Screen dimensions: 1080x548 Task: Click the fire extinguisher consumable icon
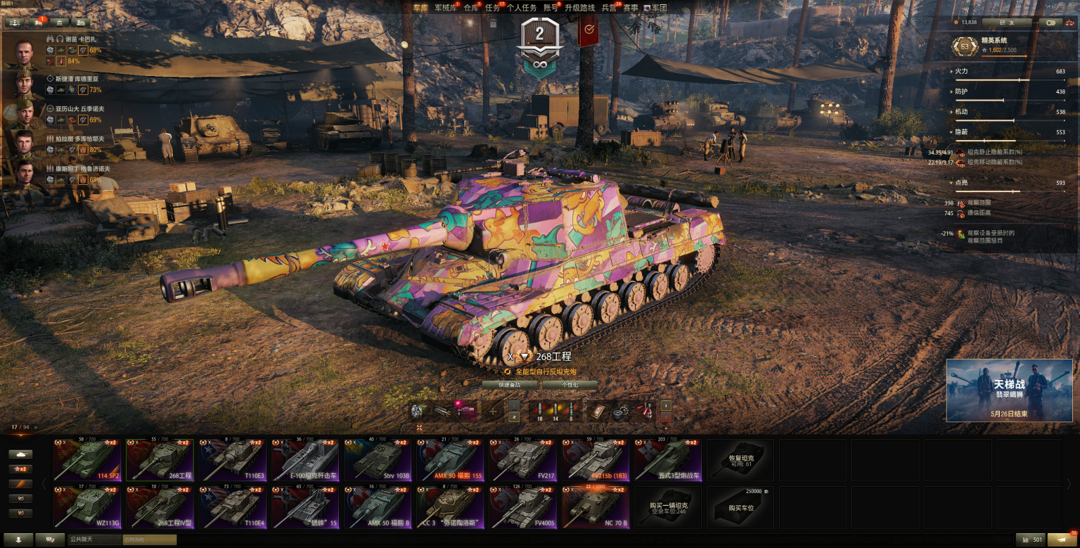645,411
